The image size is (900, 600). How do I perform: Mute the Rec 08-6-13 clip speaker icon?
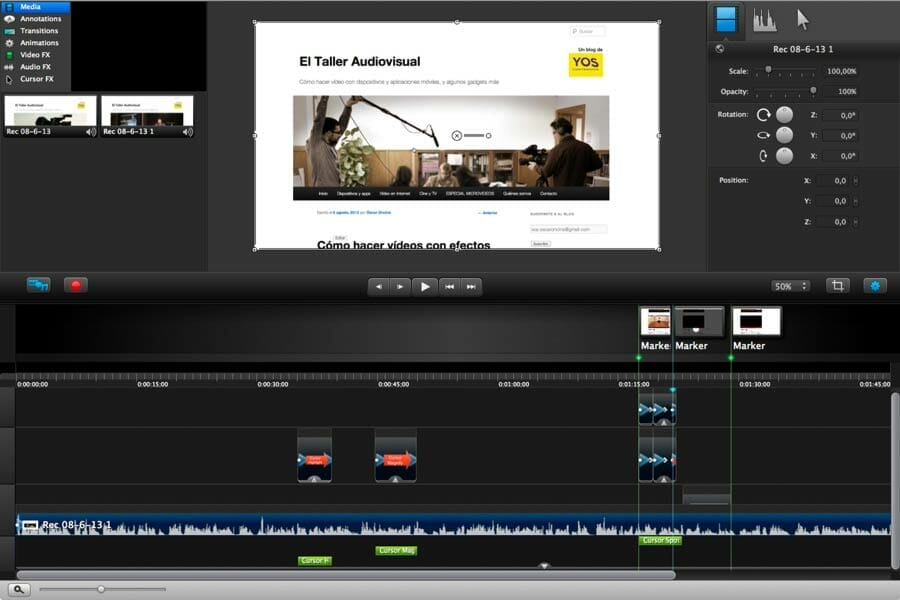pos(89,131)
